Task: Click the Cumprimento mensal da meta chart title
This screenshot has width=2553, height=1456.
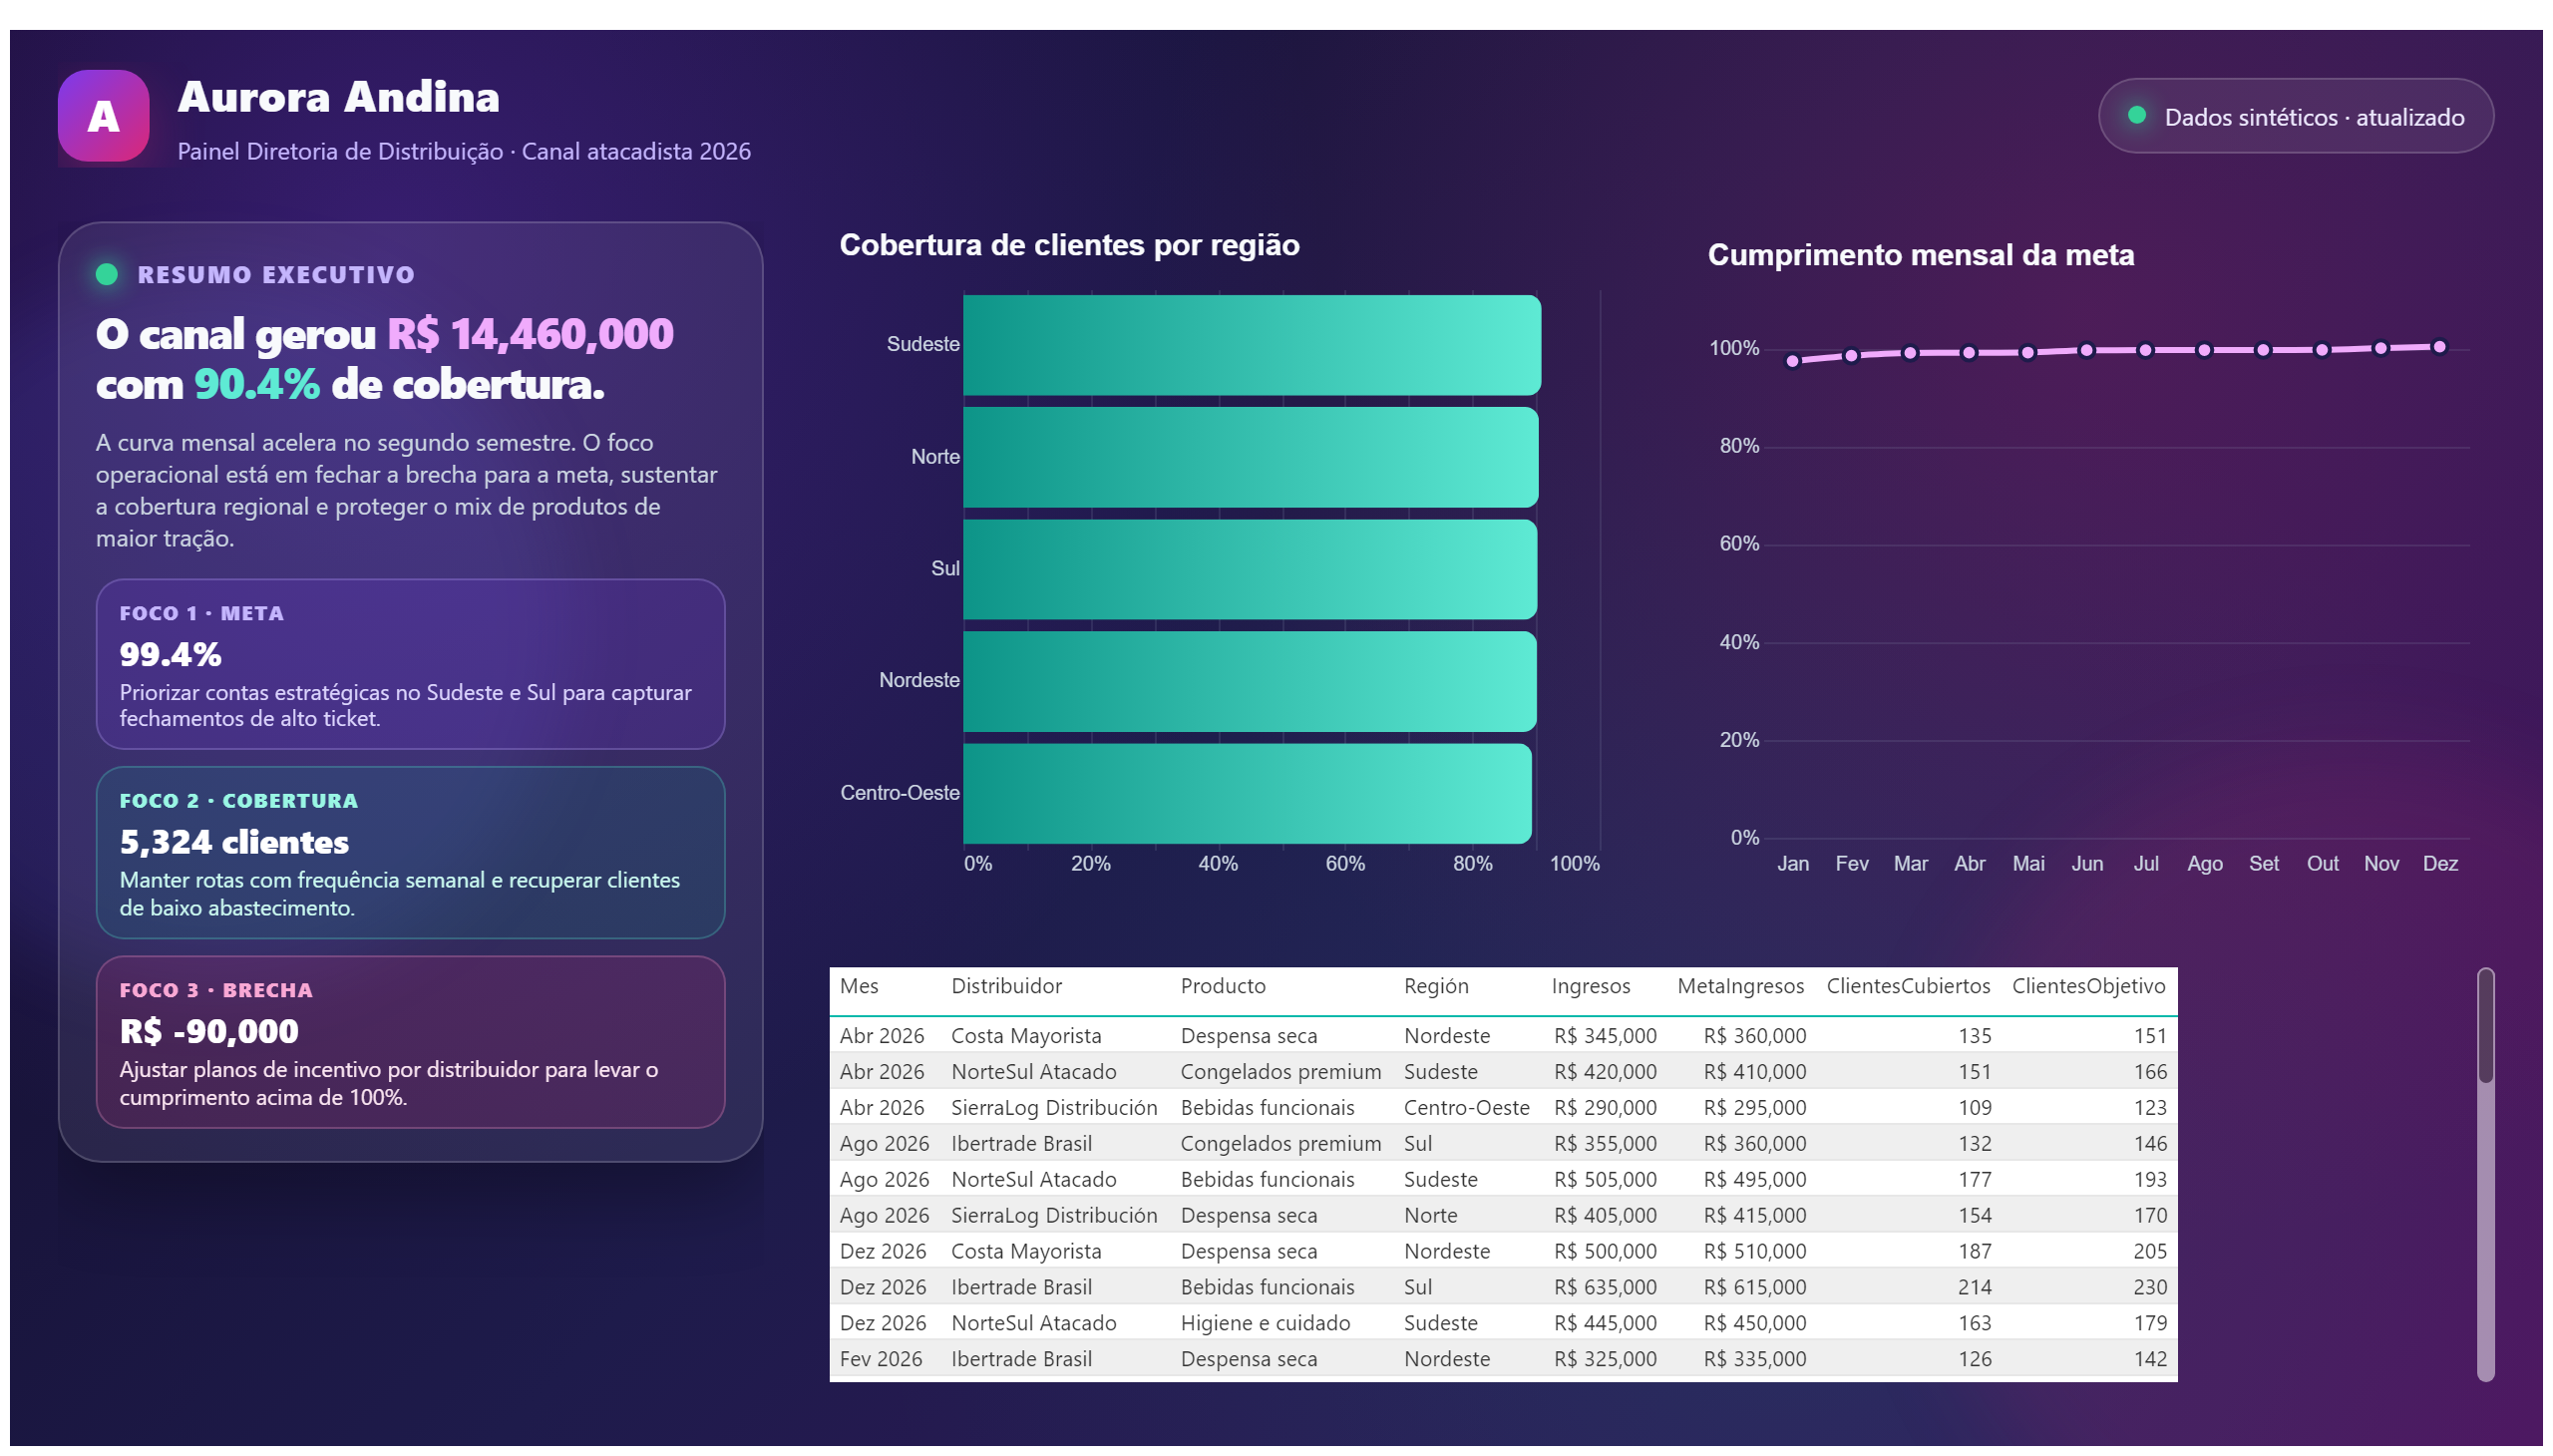Action: pos(1920,255)
